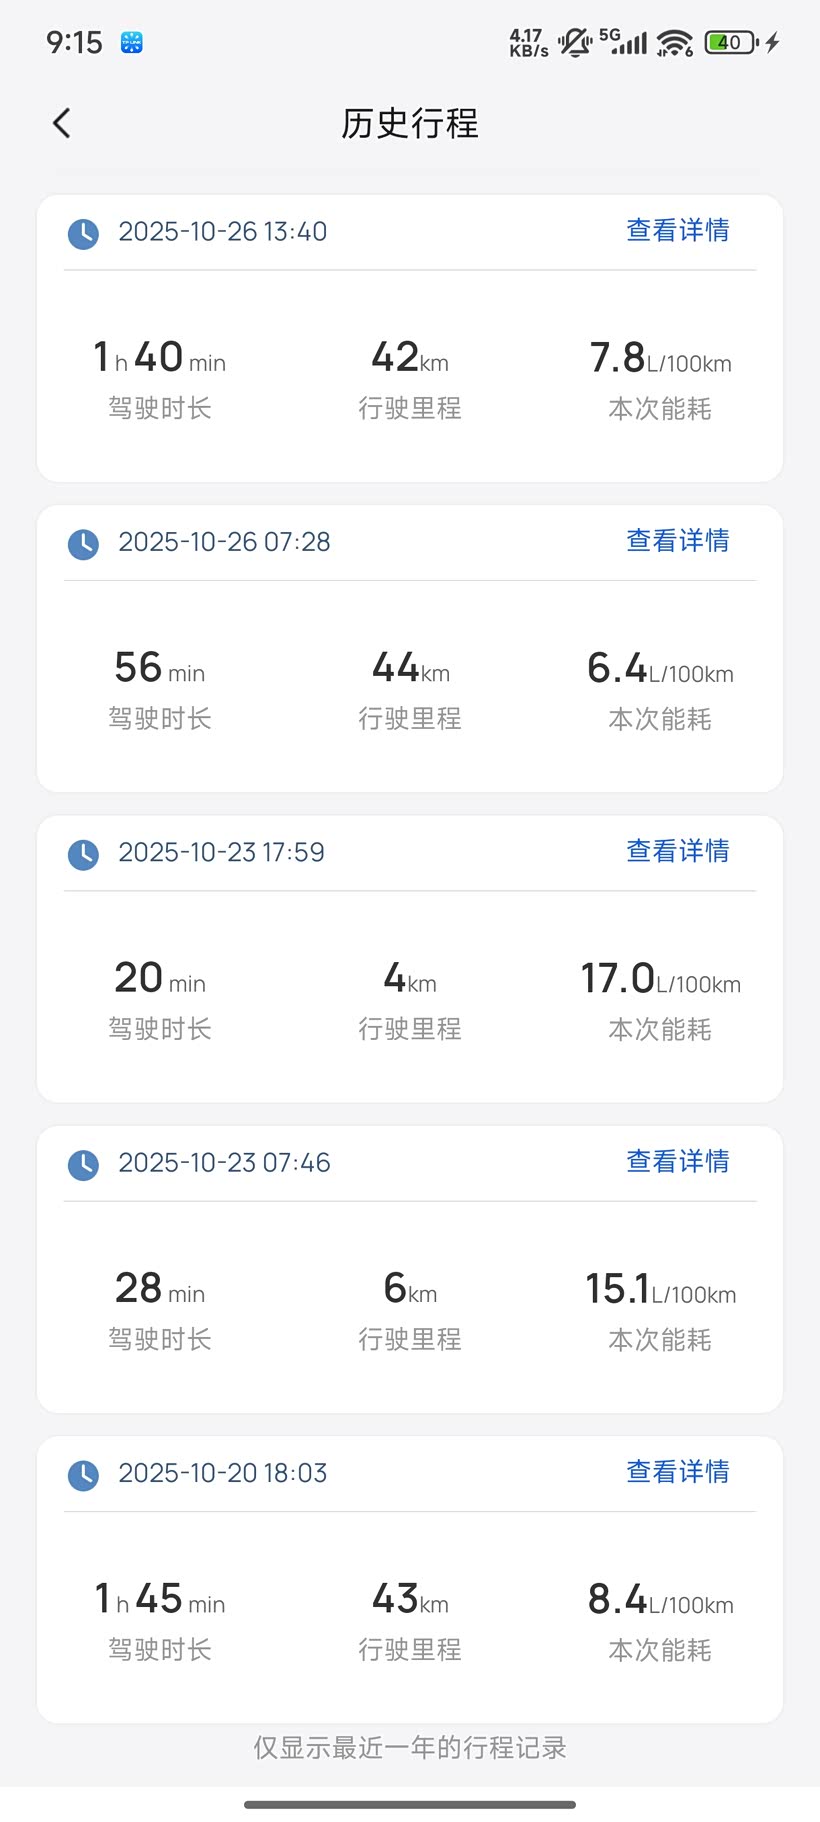Tap the 历史行程 page title
Image resolution: width=820 pixels, height=1822 pixels.
410,124
